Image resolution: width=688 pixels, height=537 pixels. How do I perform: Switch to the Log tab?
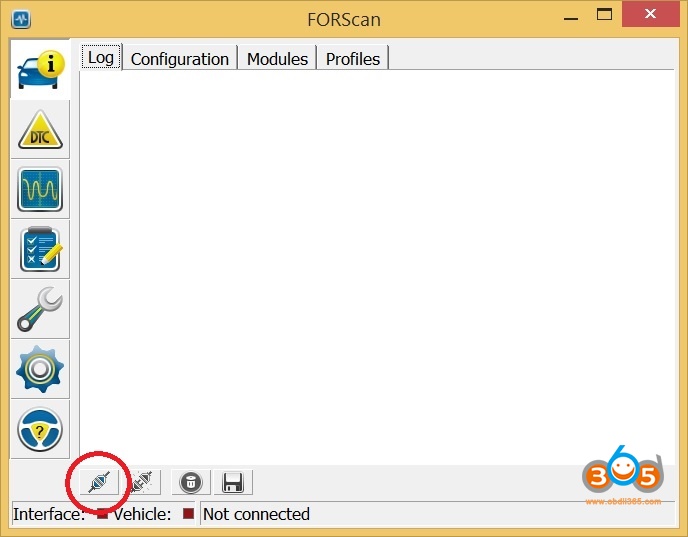coord(101,57)
